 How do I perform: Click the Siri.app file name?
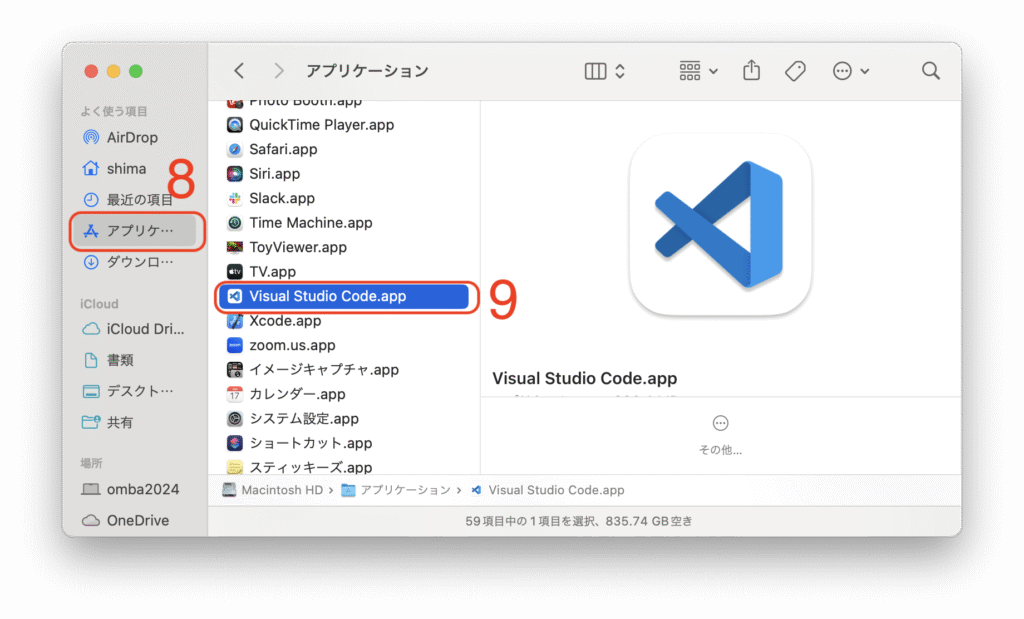coord(275,174)
